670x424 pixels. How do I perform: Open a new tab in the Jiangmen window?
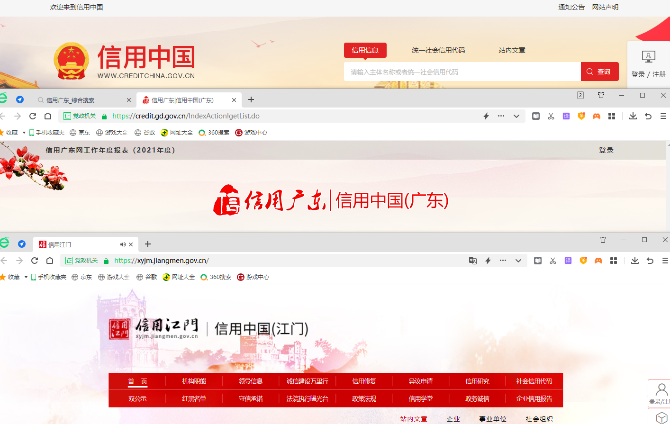(147, 244)
